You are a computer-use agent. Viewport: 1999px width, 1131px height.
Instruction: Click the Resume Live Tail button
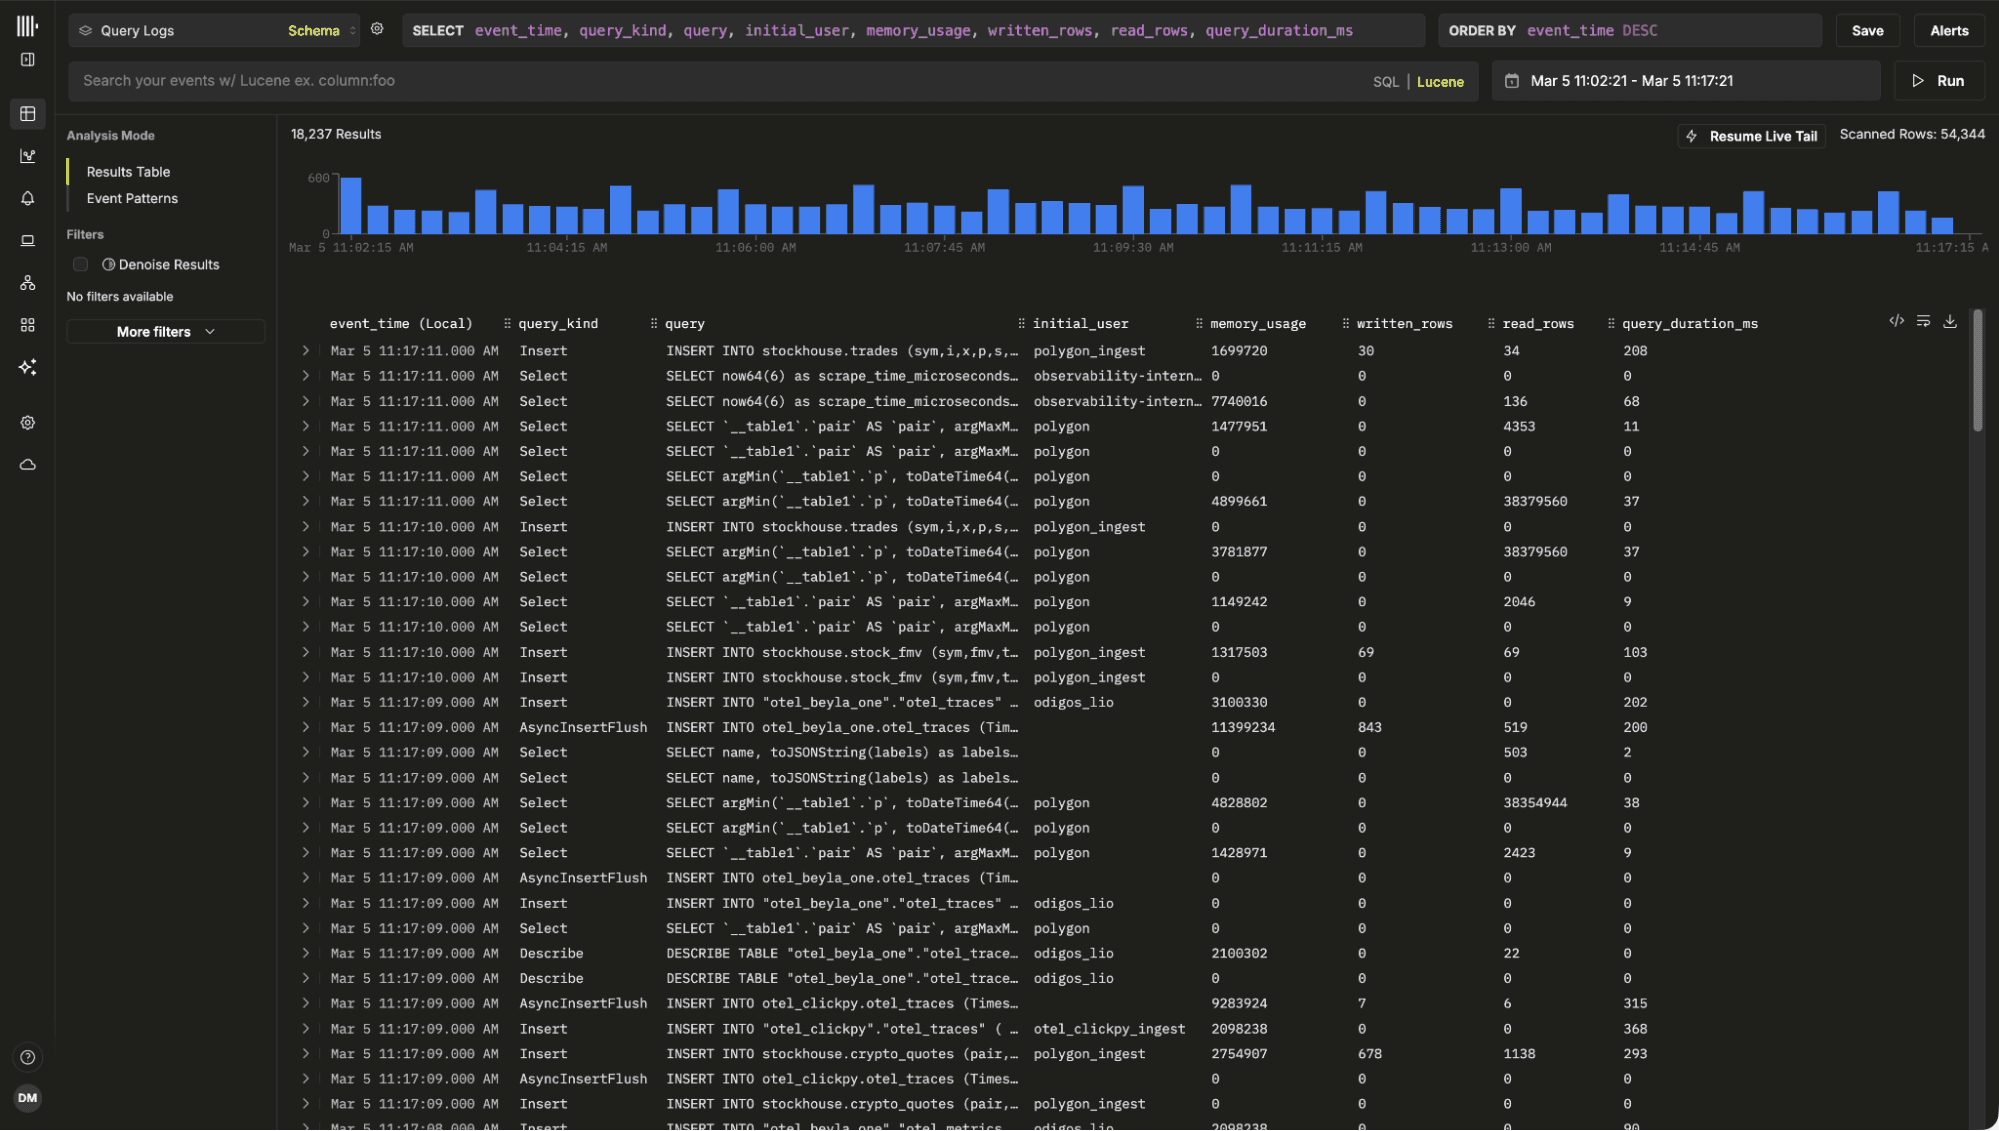(x=1751, y=136)
